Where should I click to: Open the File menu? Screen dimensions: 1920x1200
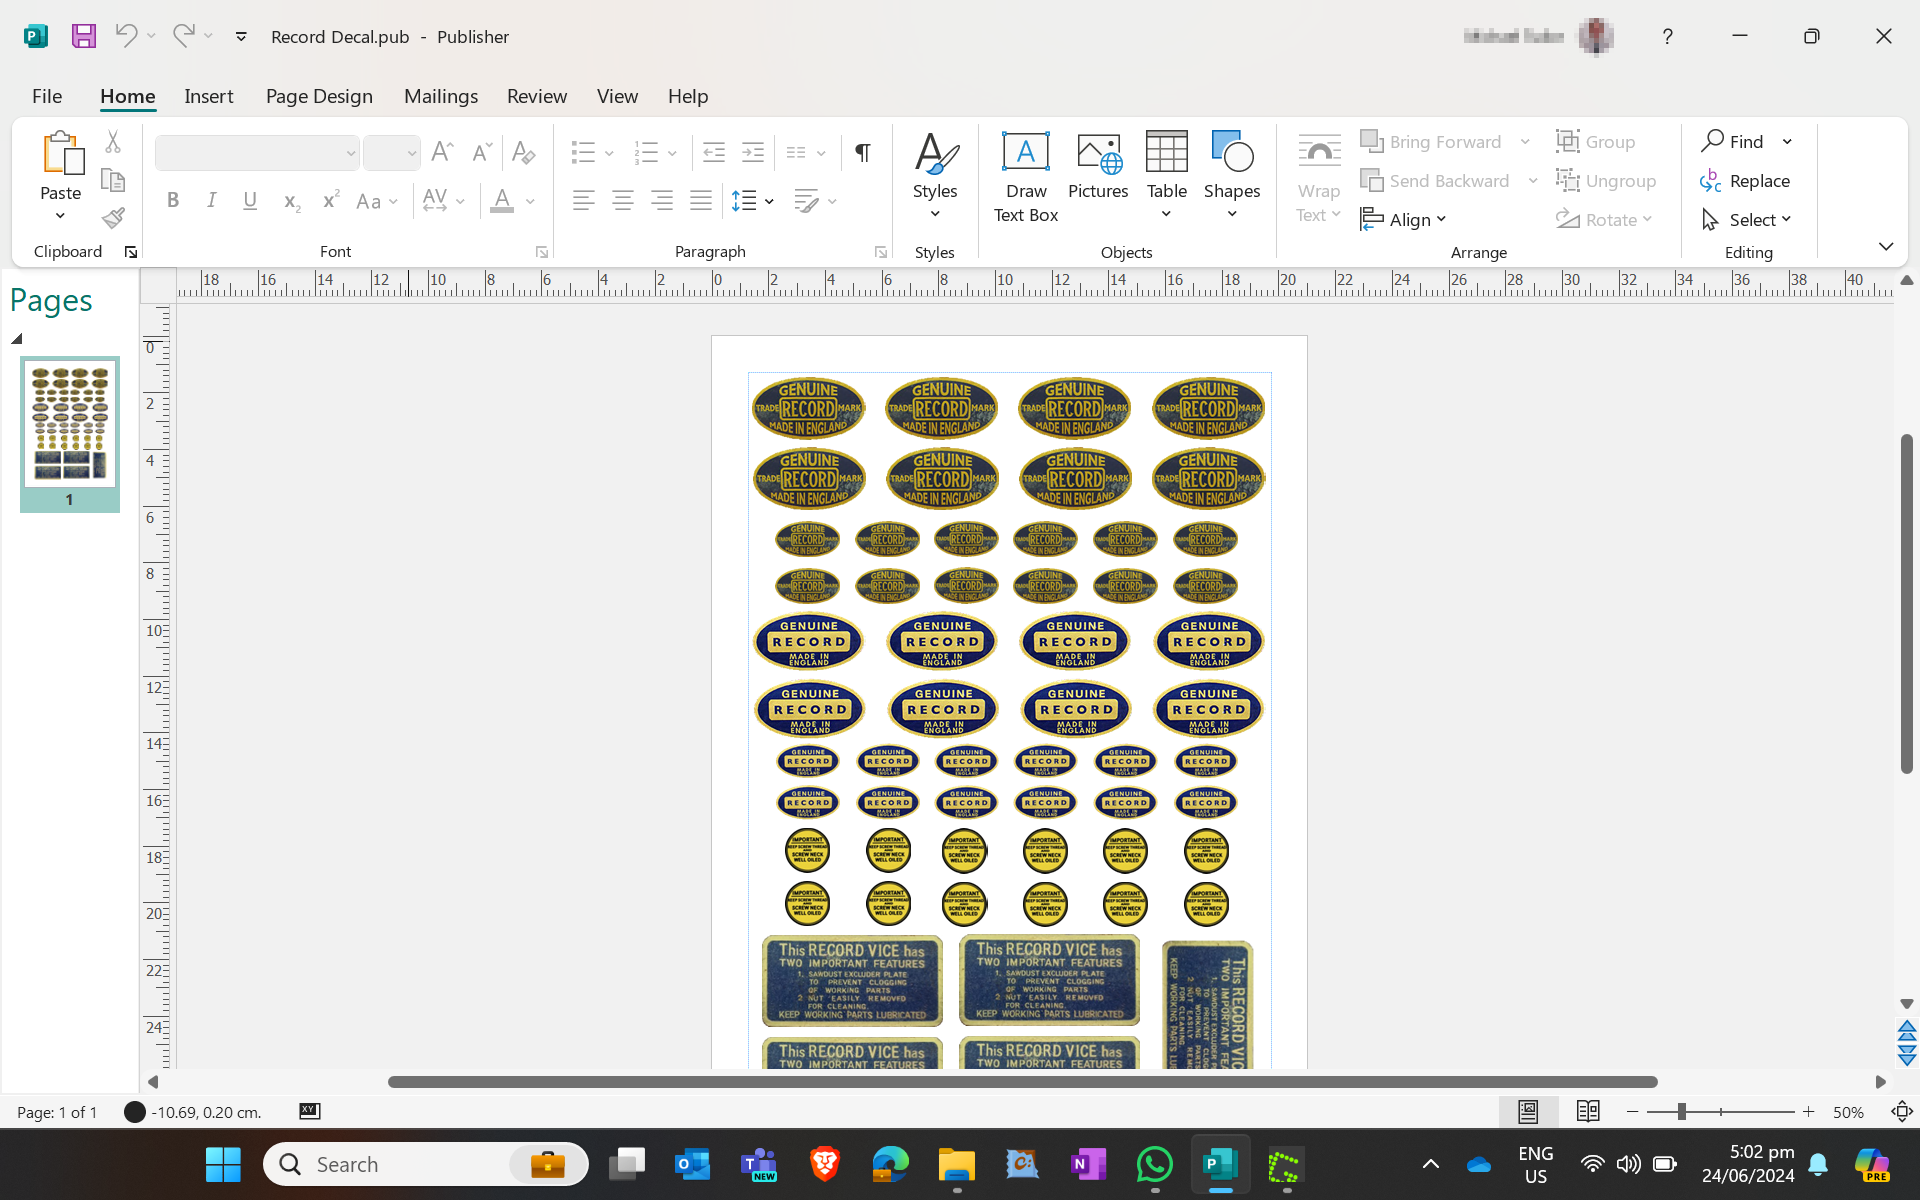pyautogui.click(x=47, y=96)
